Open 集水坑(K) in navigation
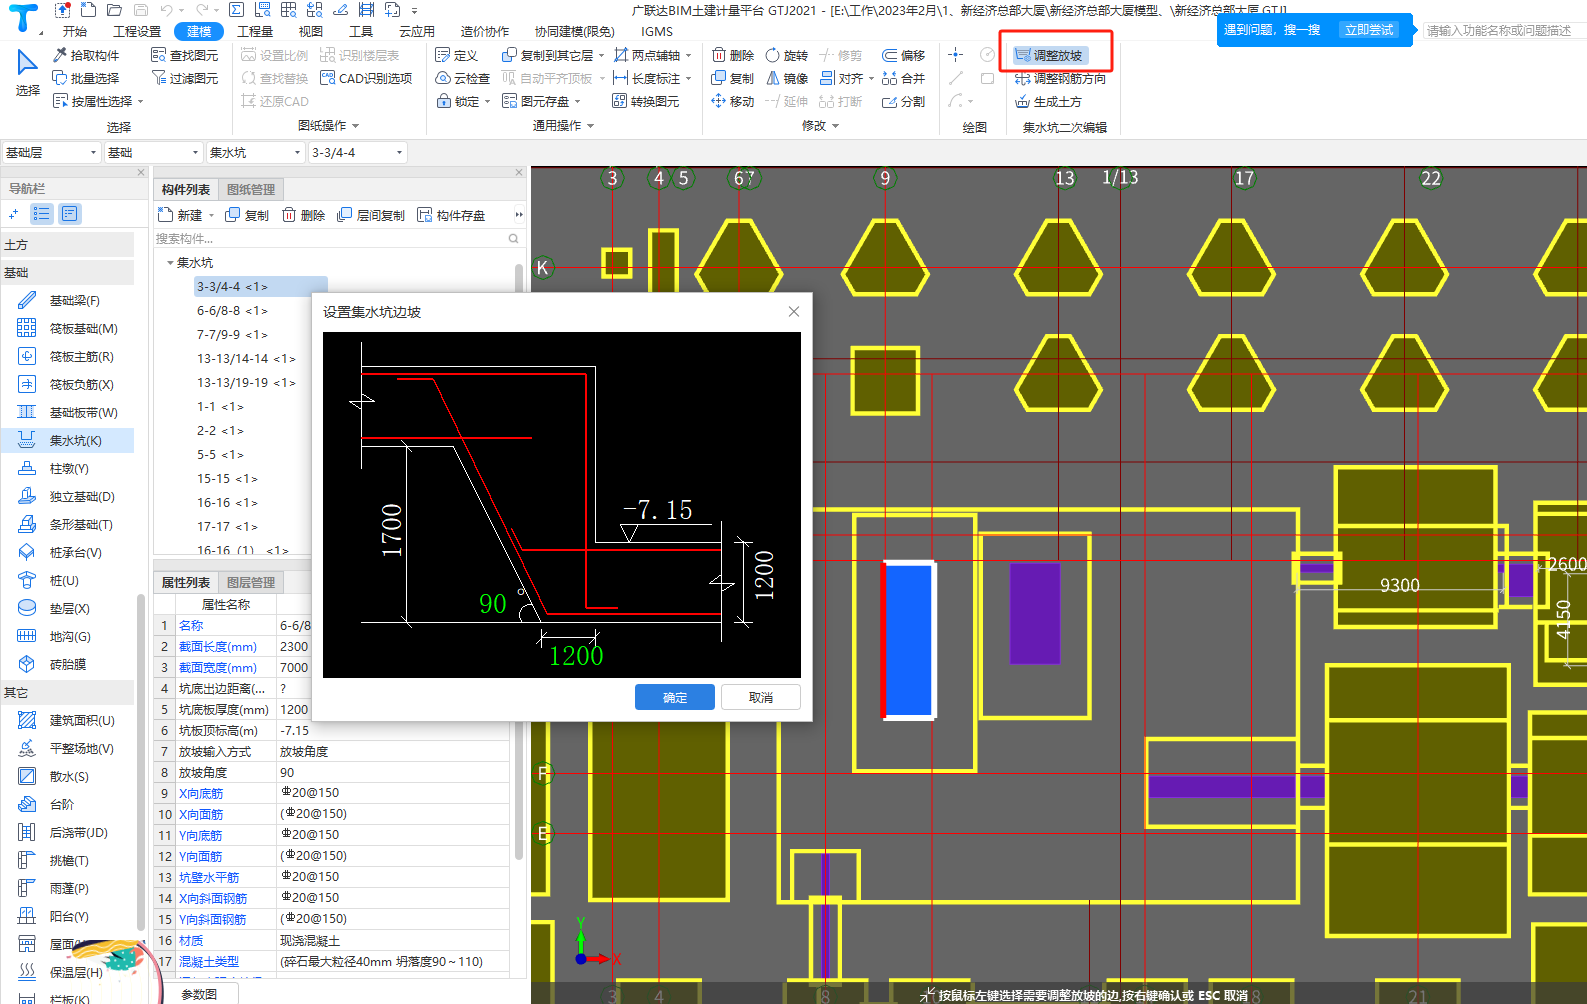The height and width of the screenshot is (1004, 1587). coord(66,440)
